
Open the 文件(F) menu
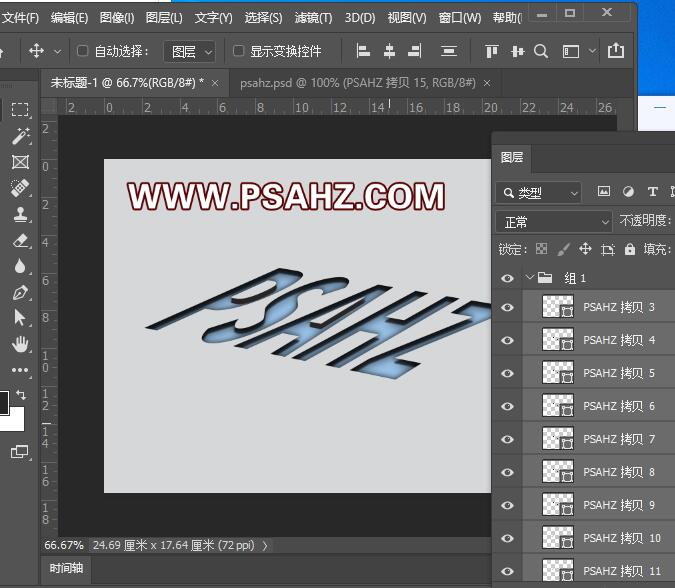click(20, 18)
